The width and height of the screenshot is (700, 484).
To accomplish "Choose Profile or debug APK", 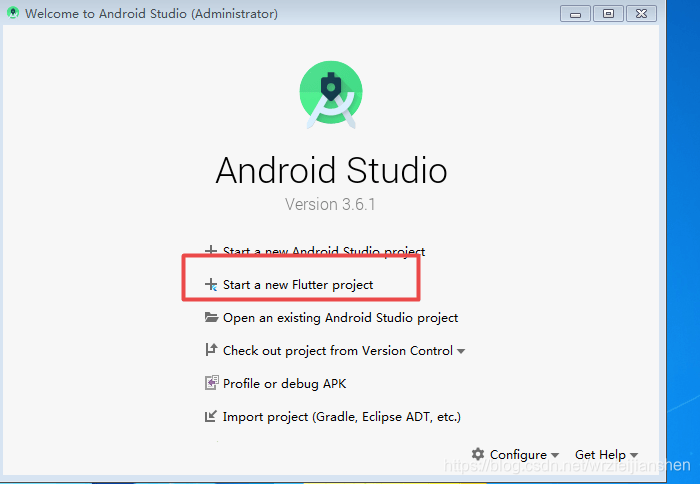I will (284, 384).
